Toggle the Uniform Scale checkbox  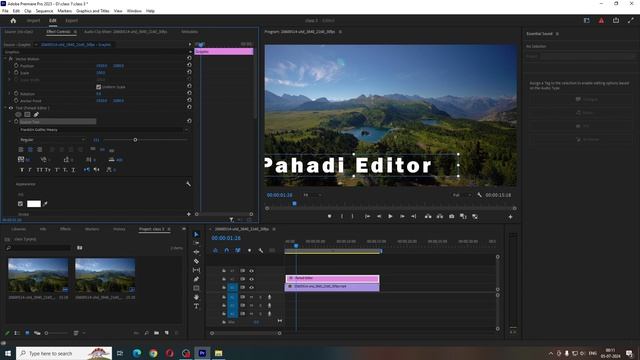(98, 87)
